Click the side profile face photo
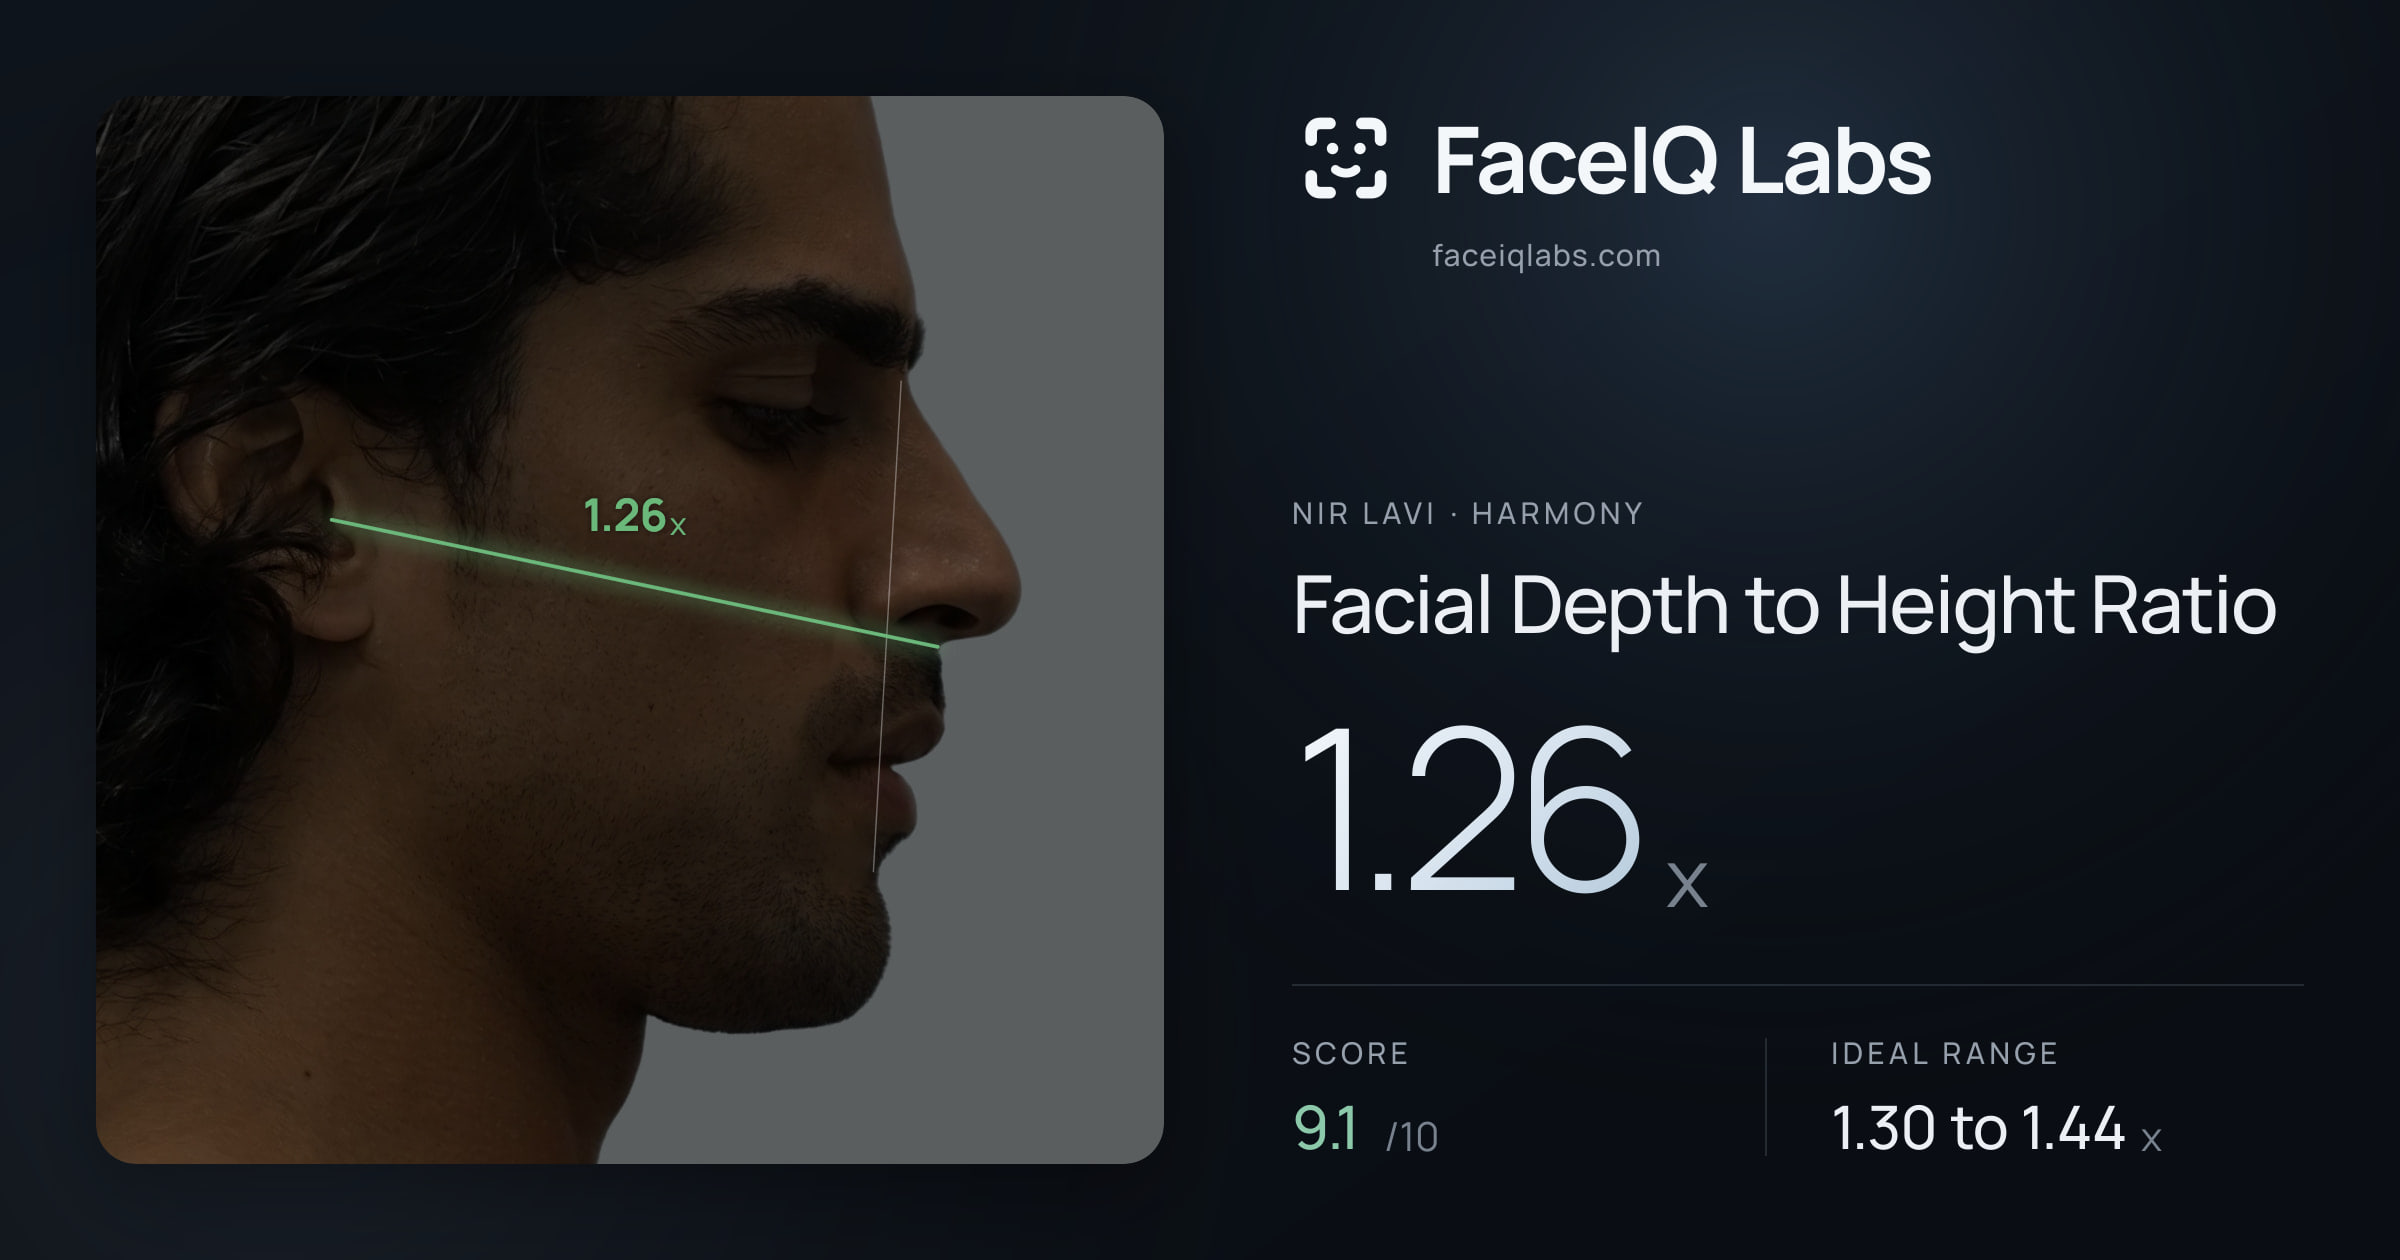2400x1260 pixels. [630, 630]
